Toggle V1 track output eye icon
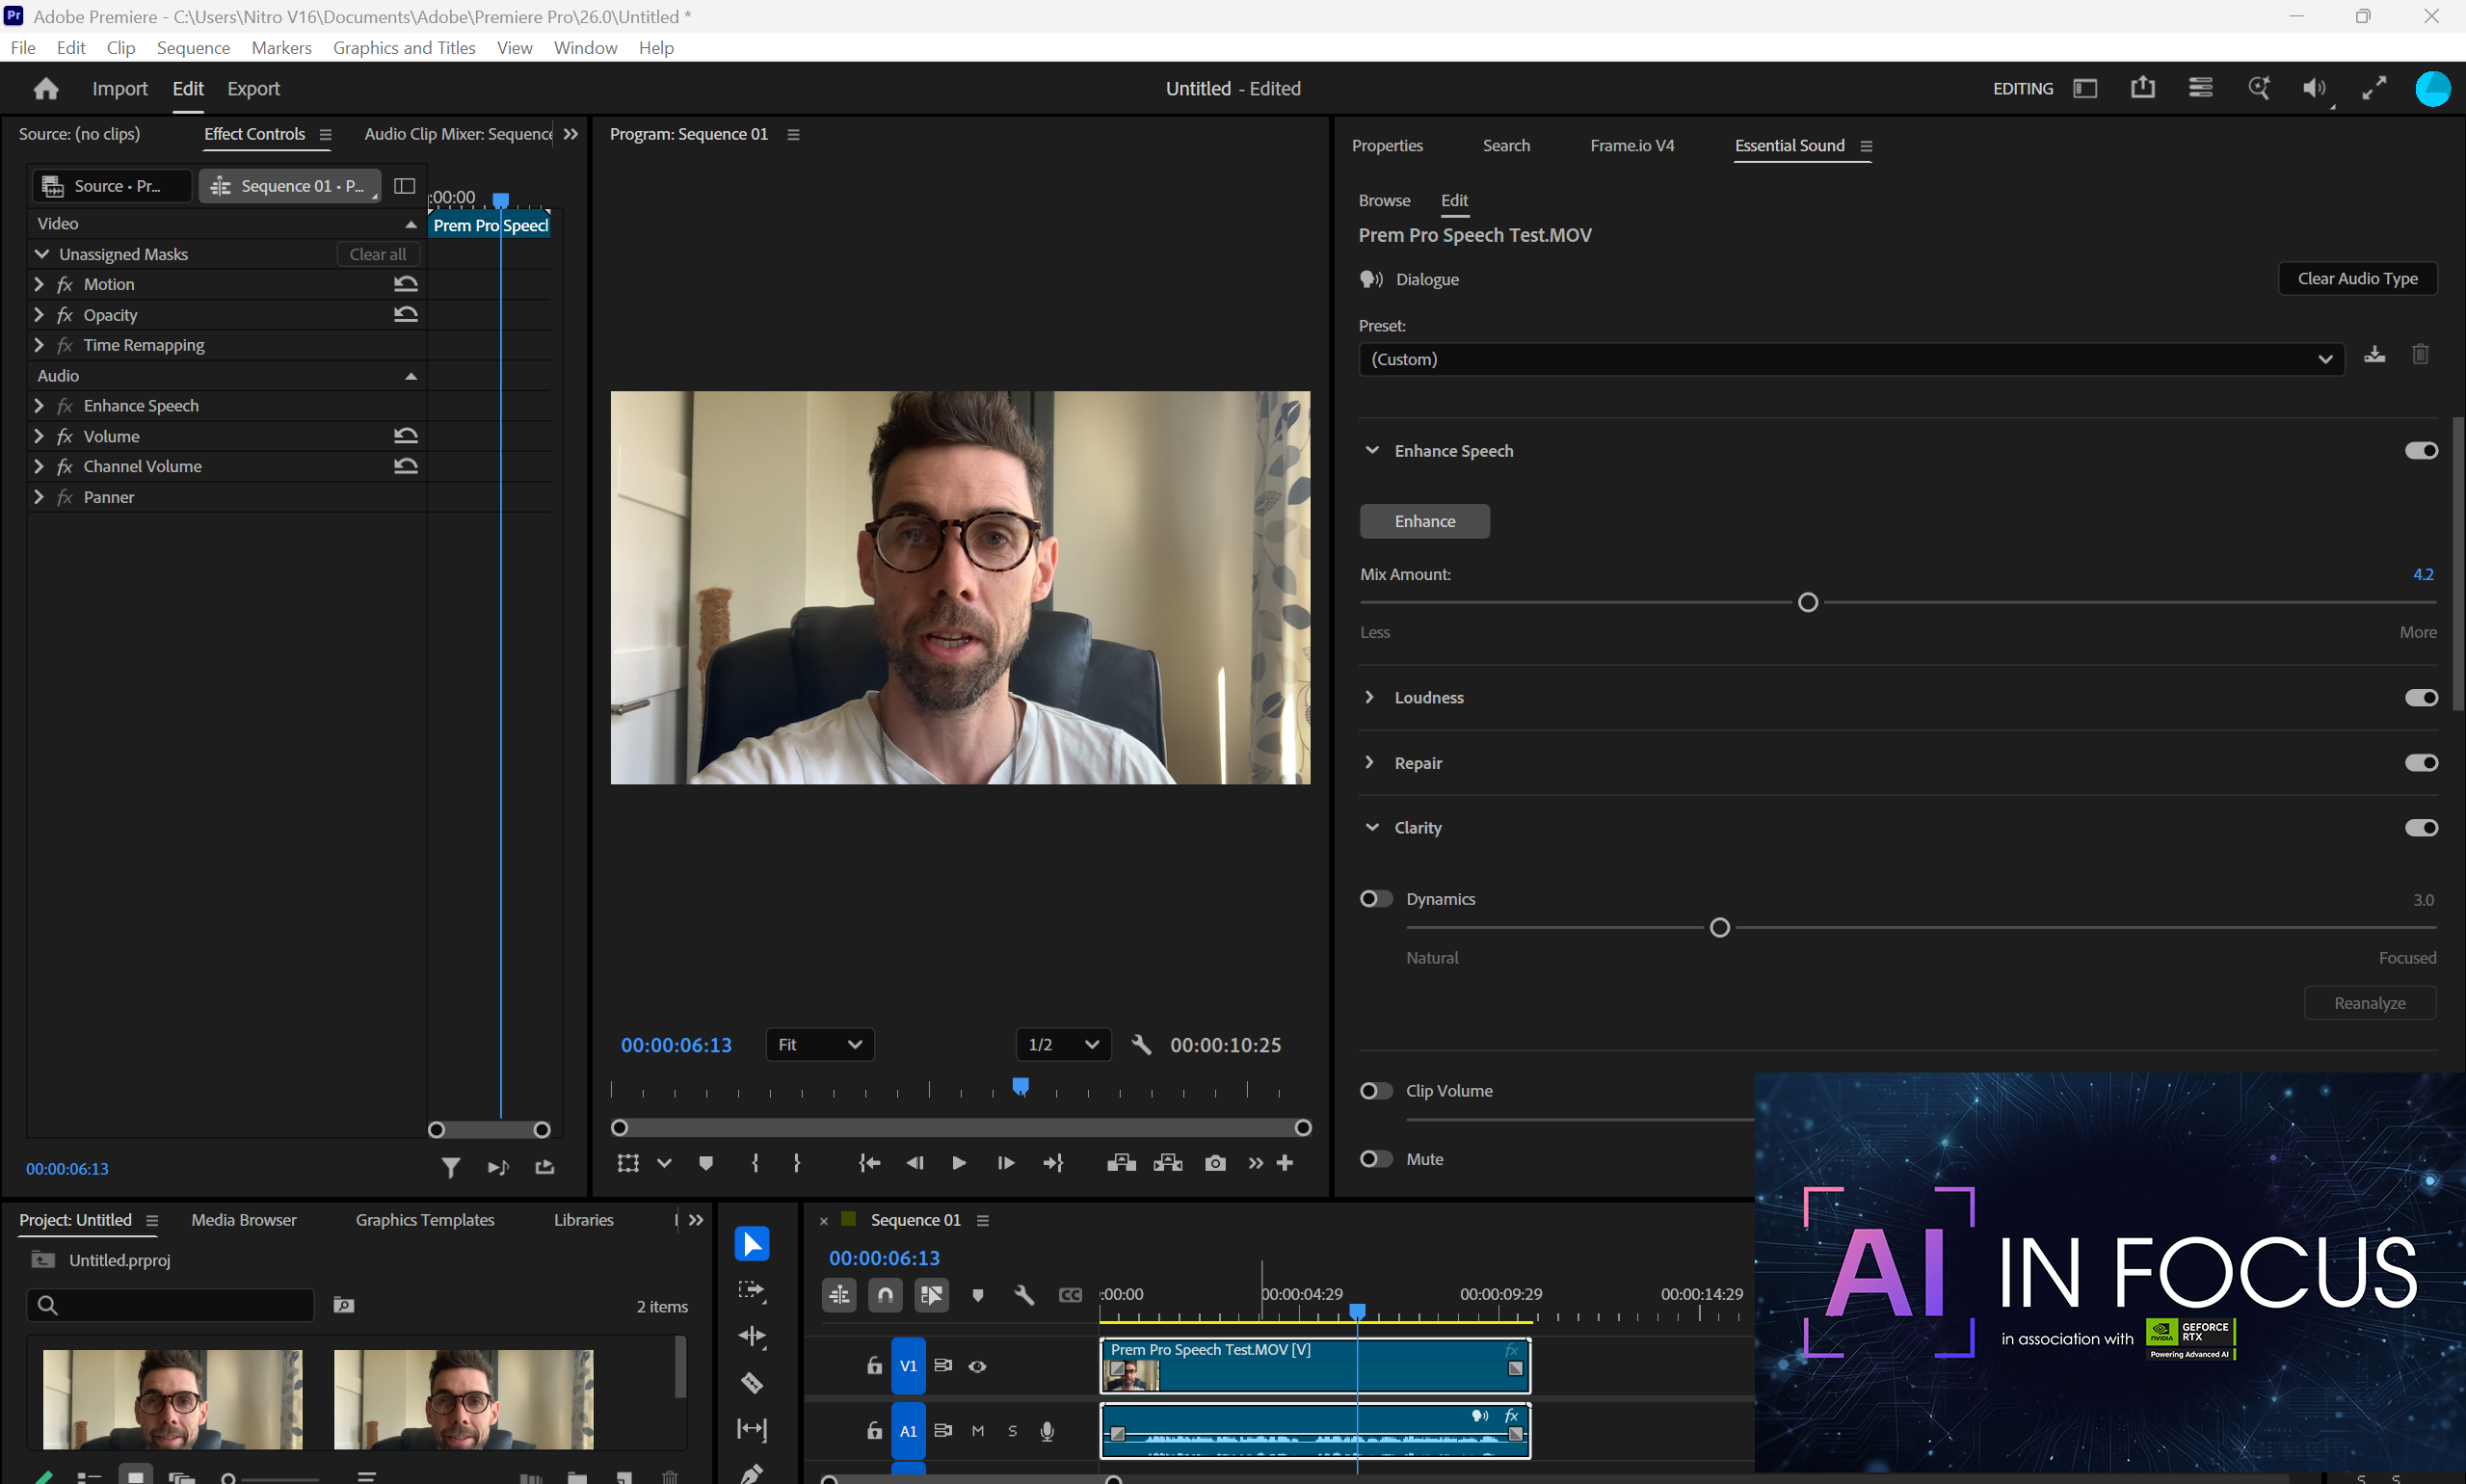 click(x=977, y=1367)
